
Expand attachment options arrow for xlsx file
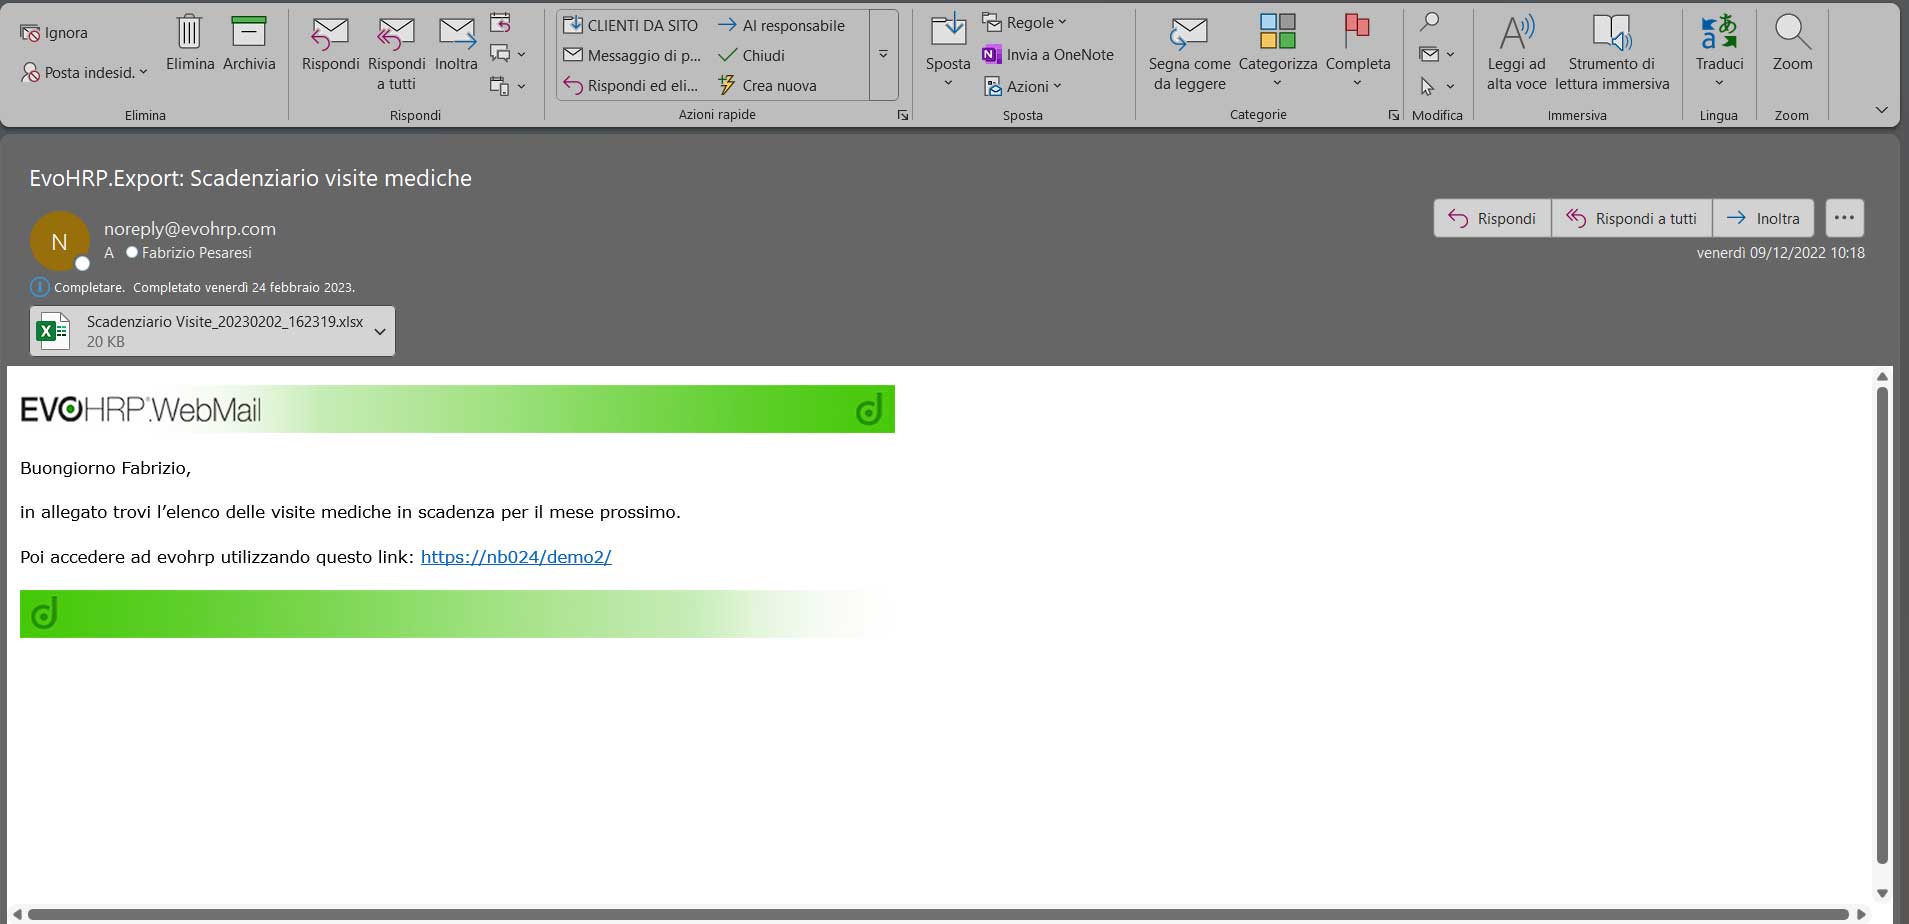[x=380, y=332]
